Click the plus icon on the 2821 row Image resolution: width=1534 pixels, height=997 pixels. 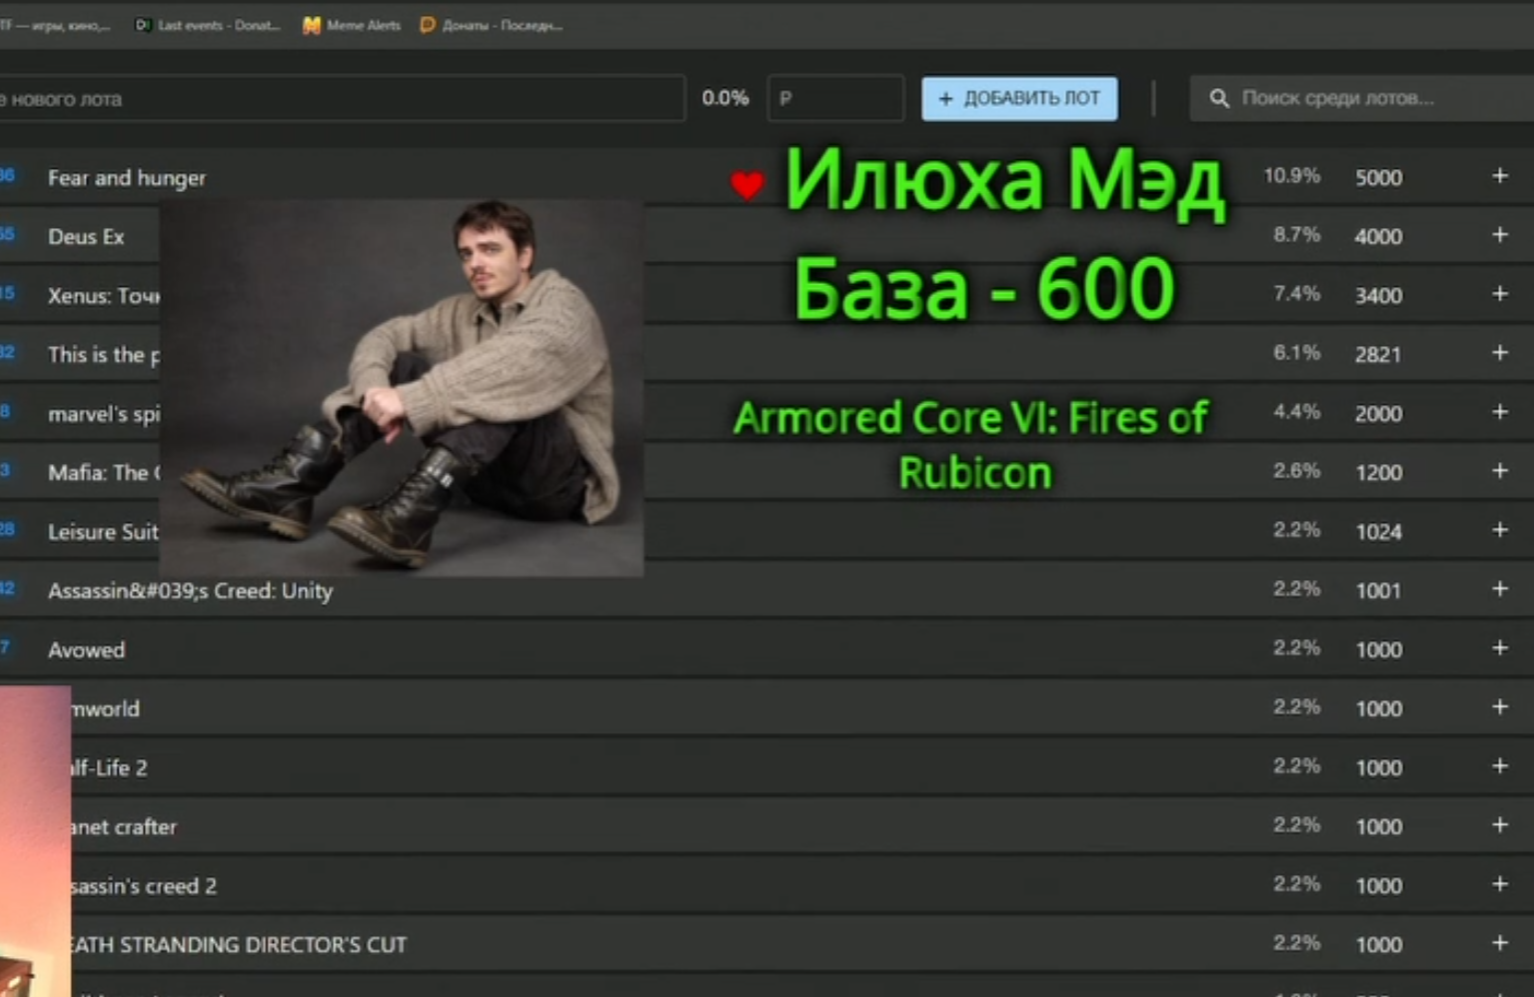click(x=1500, y=353)
